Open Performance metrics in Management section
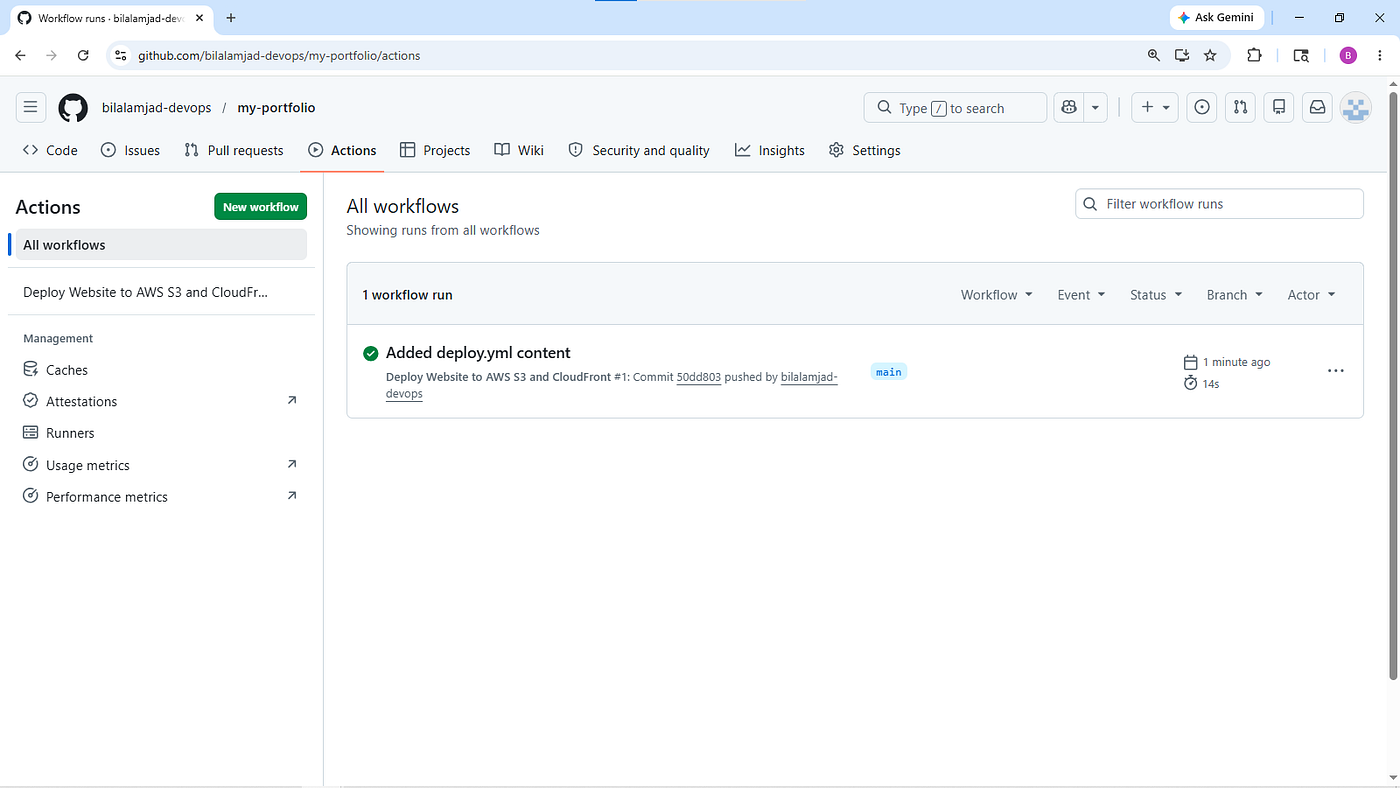This screenshot has width=1400, height=788. pos(161,497)
